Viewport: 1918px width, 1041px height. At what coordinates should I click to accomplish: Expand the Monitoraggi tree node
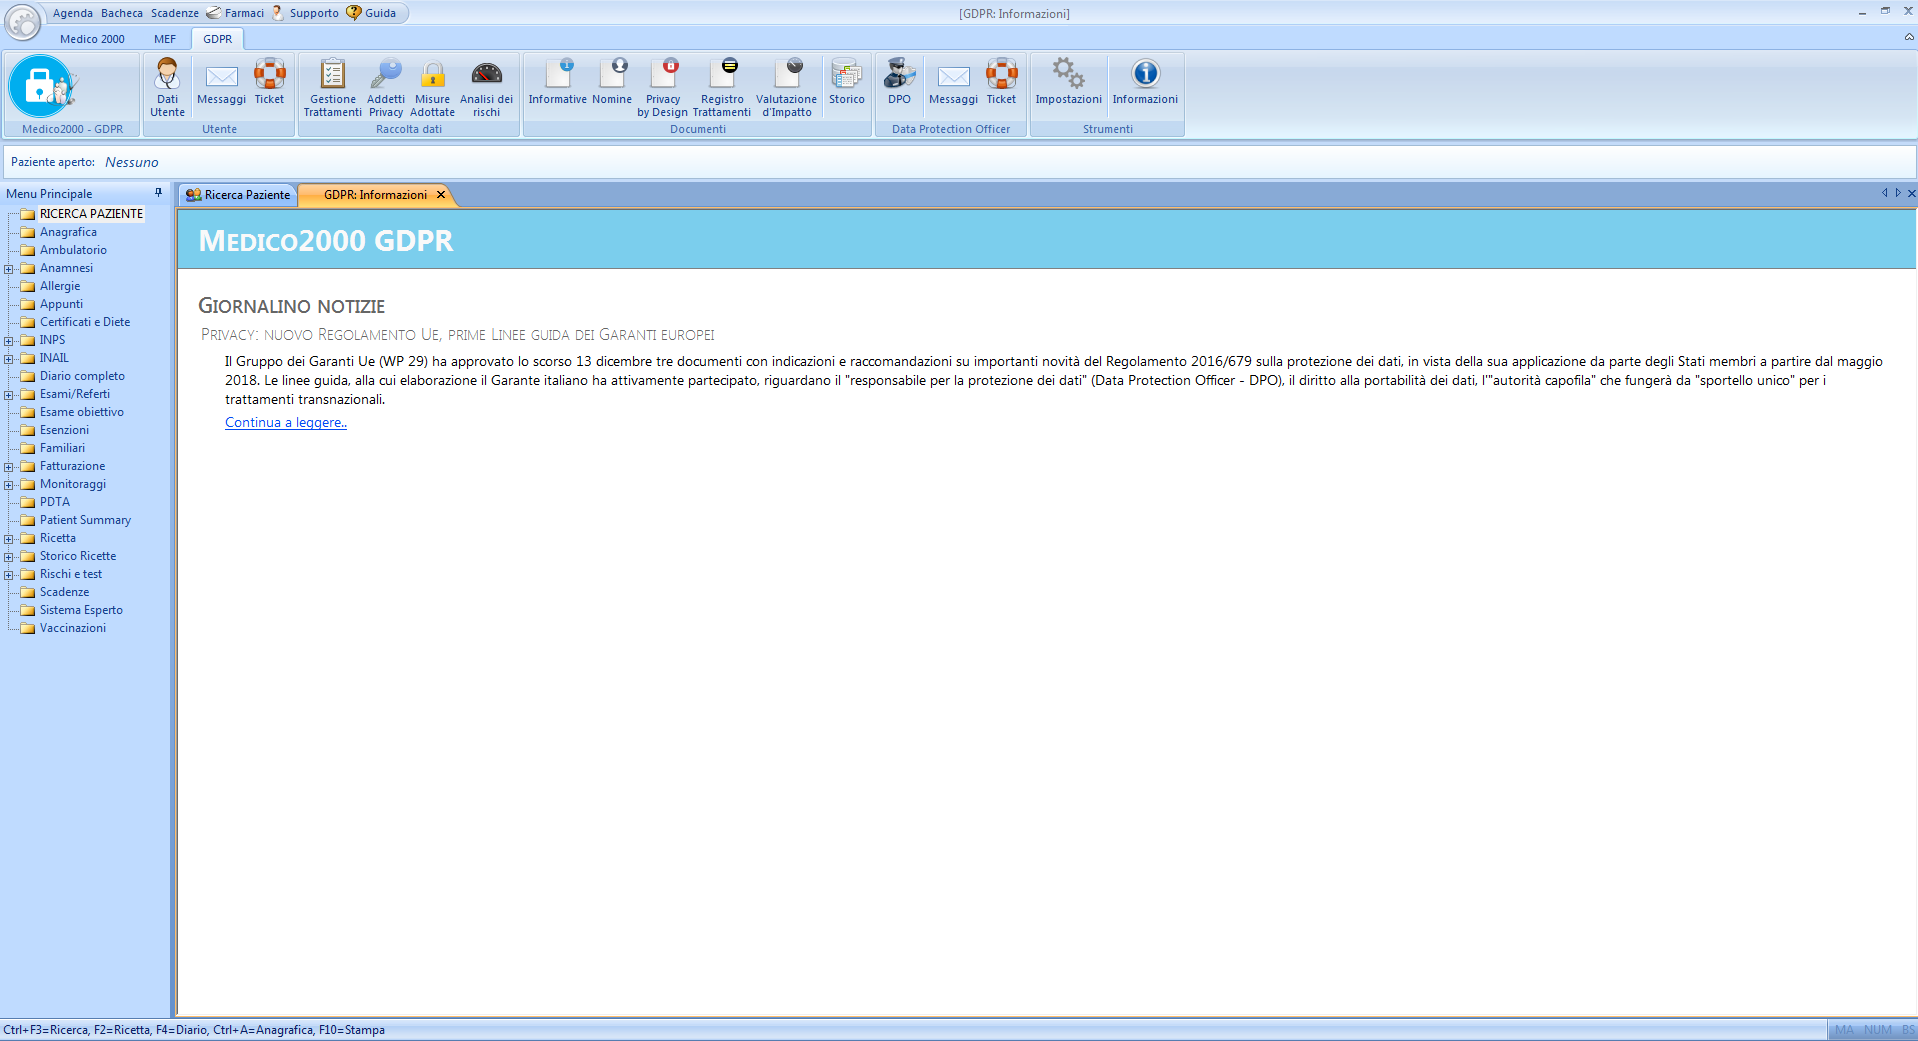point(9,485)
